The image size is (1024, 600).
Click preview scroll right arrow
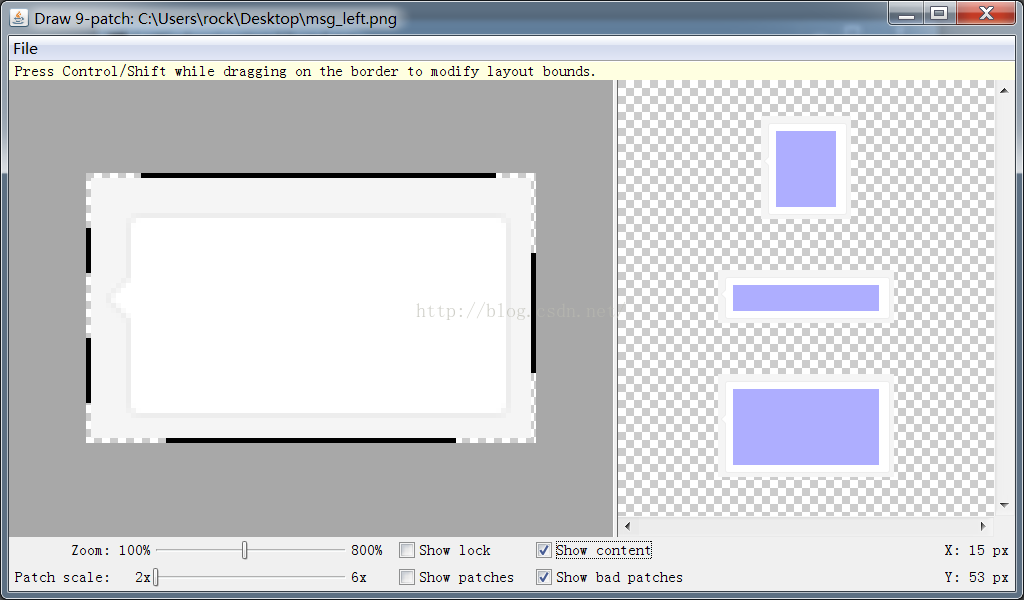[984, 526]
